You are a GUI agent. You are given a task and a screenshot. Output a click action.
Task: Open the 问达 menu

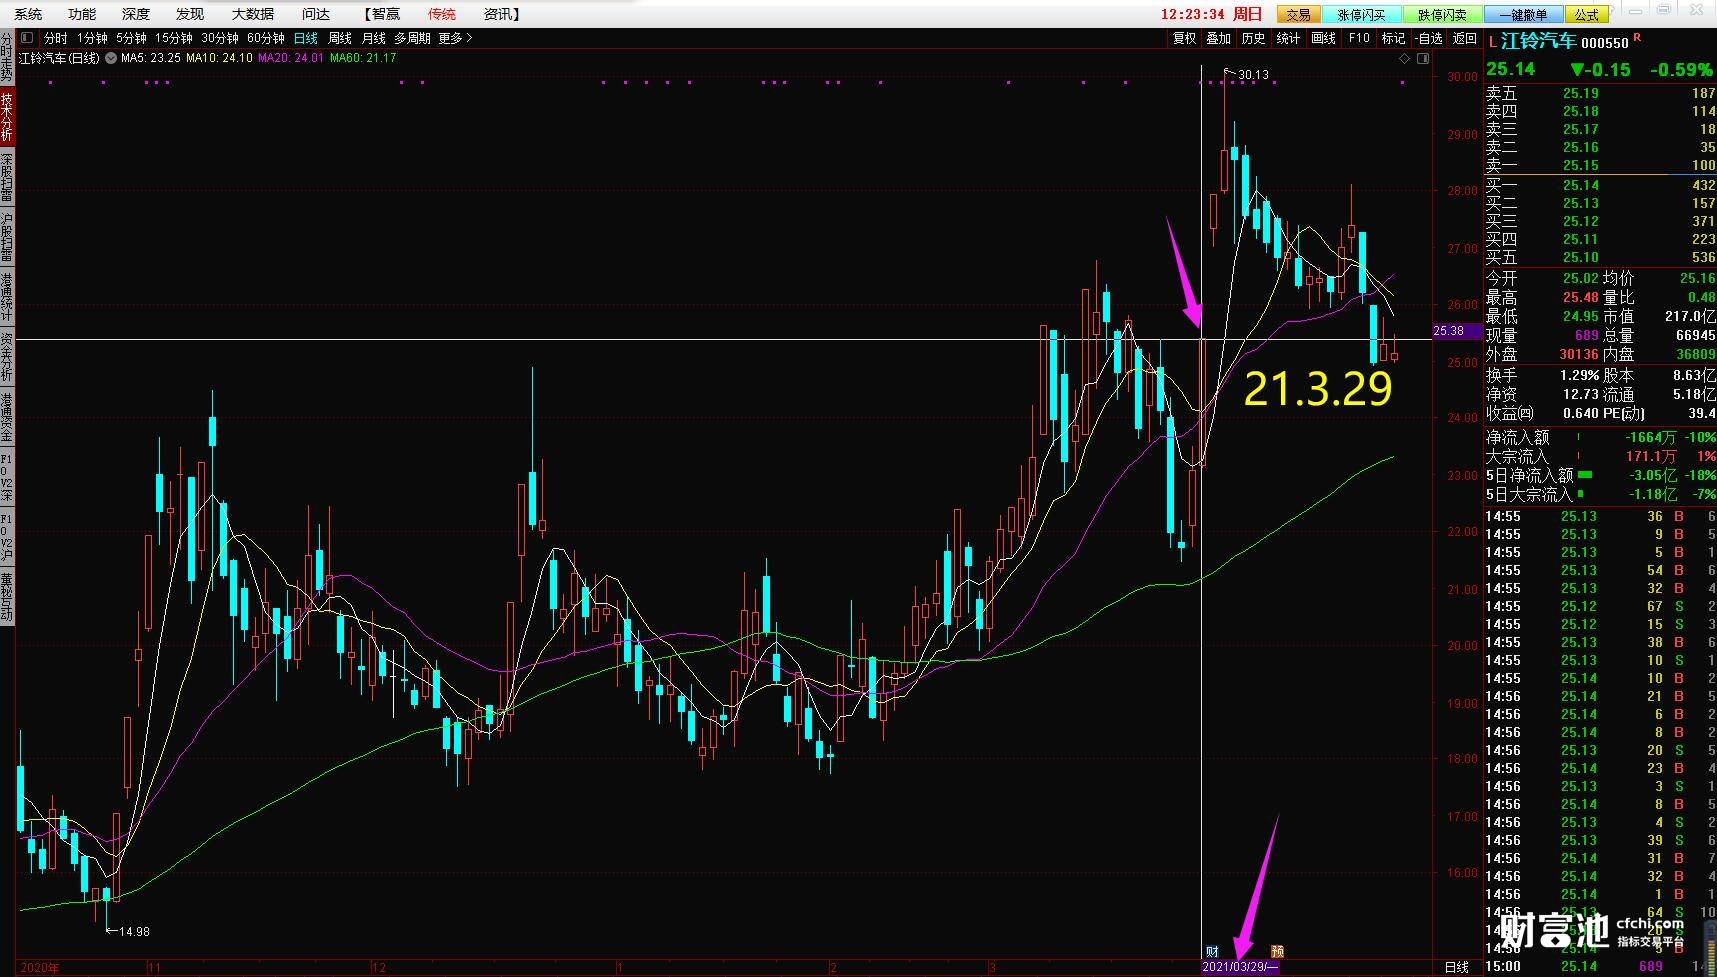coord(316,14)
